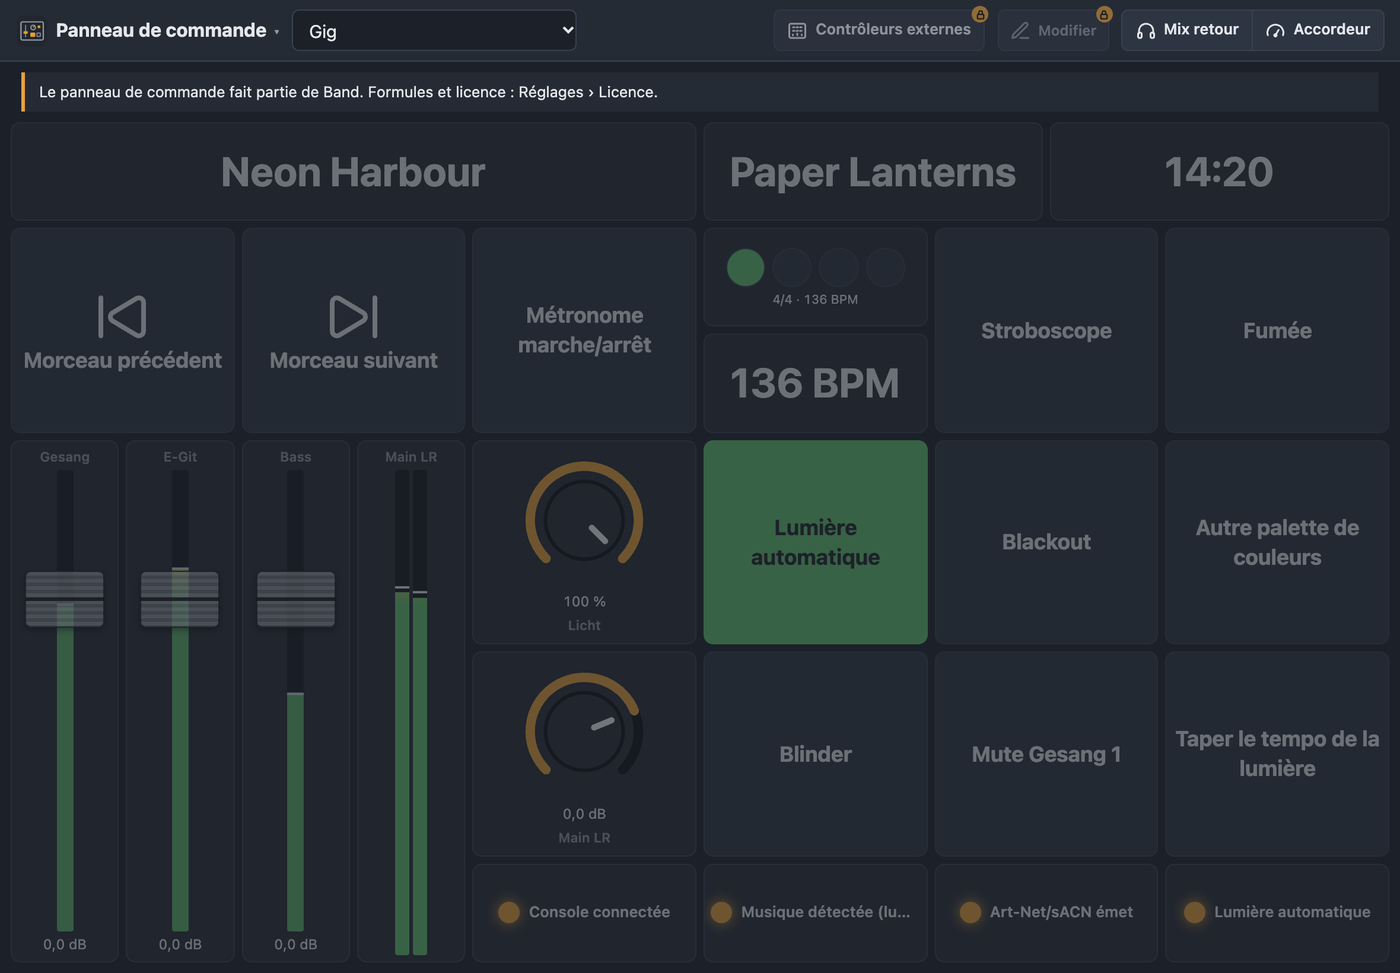Click the license info banner text
Screen dimensions: 1400x973
click(x=348, y=92)
